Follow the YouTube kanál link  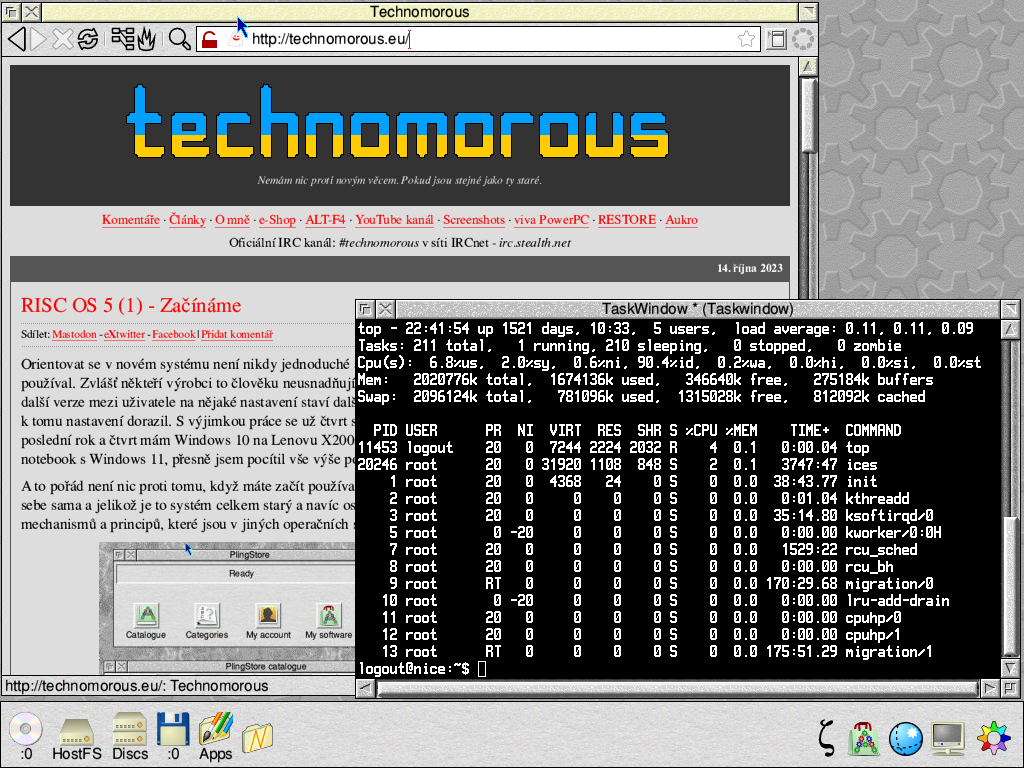[394, 220]
